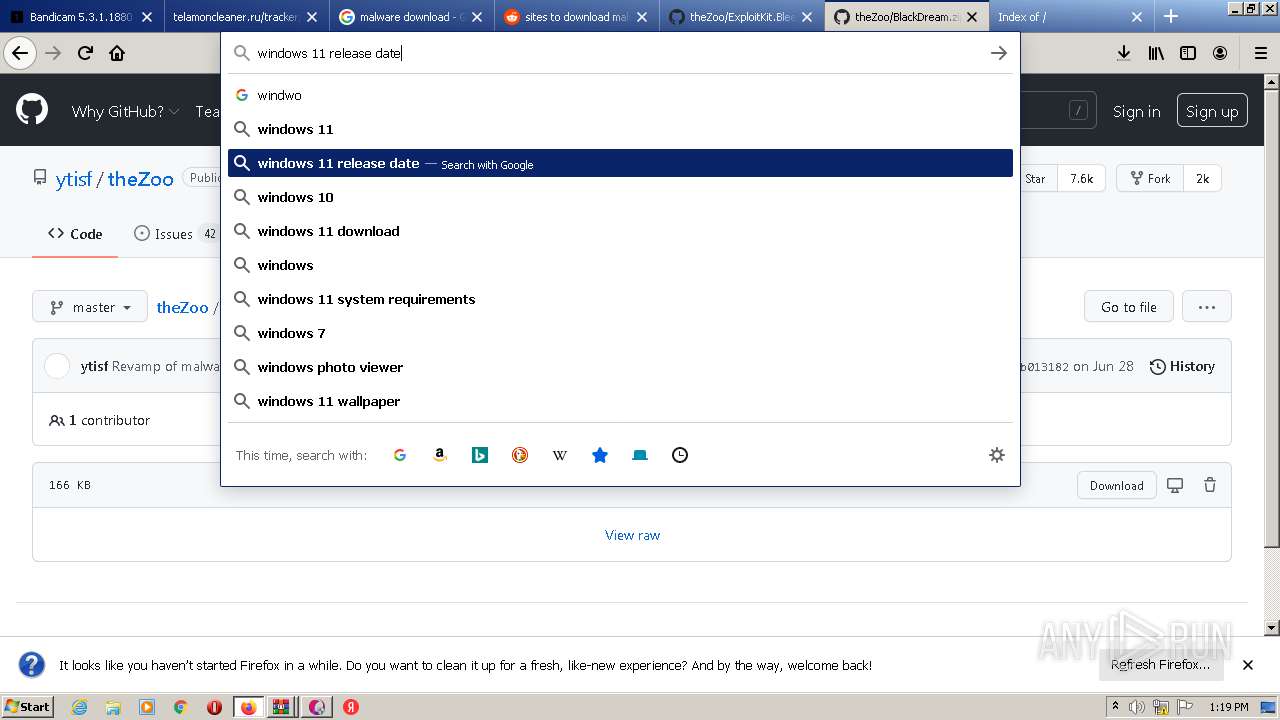
Task: Close theZoo/BlackDream tab
Action: (x=972, y=17)
